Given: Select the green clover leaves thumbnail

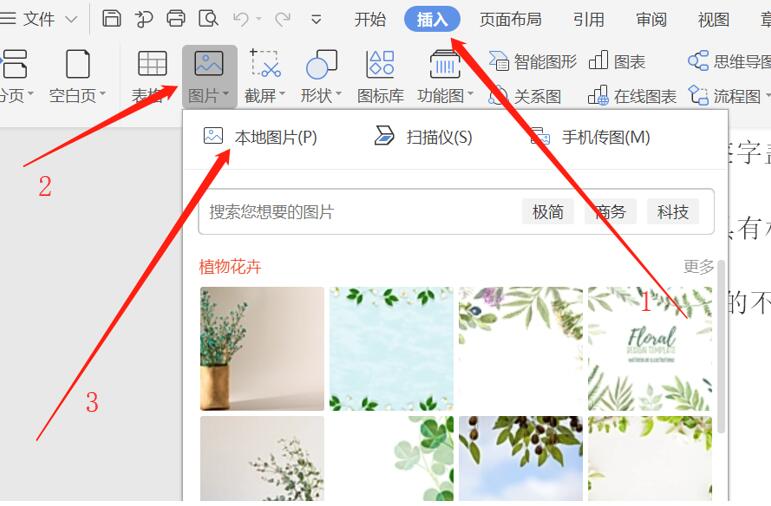Looking at the screenshot, I should coord(391,458).
